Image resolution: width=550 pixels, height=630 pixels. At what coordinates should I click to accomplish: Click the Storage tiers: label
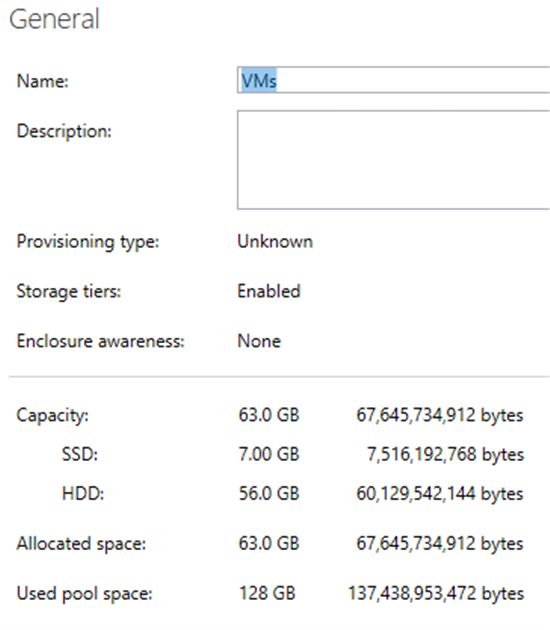tap(69, 291)
